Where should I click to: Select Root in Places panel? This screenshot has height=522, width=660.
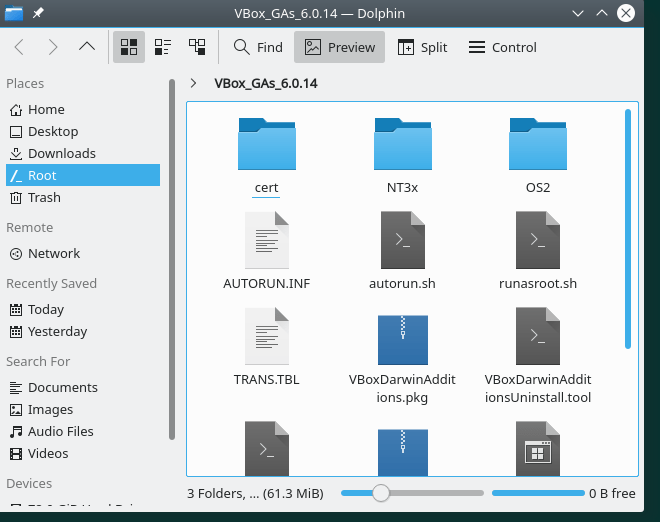click(83, 175)
